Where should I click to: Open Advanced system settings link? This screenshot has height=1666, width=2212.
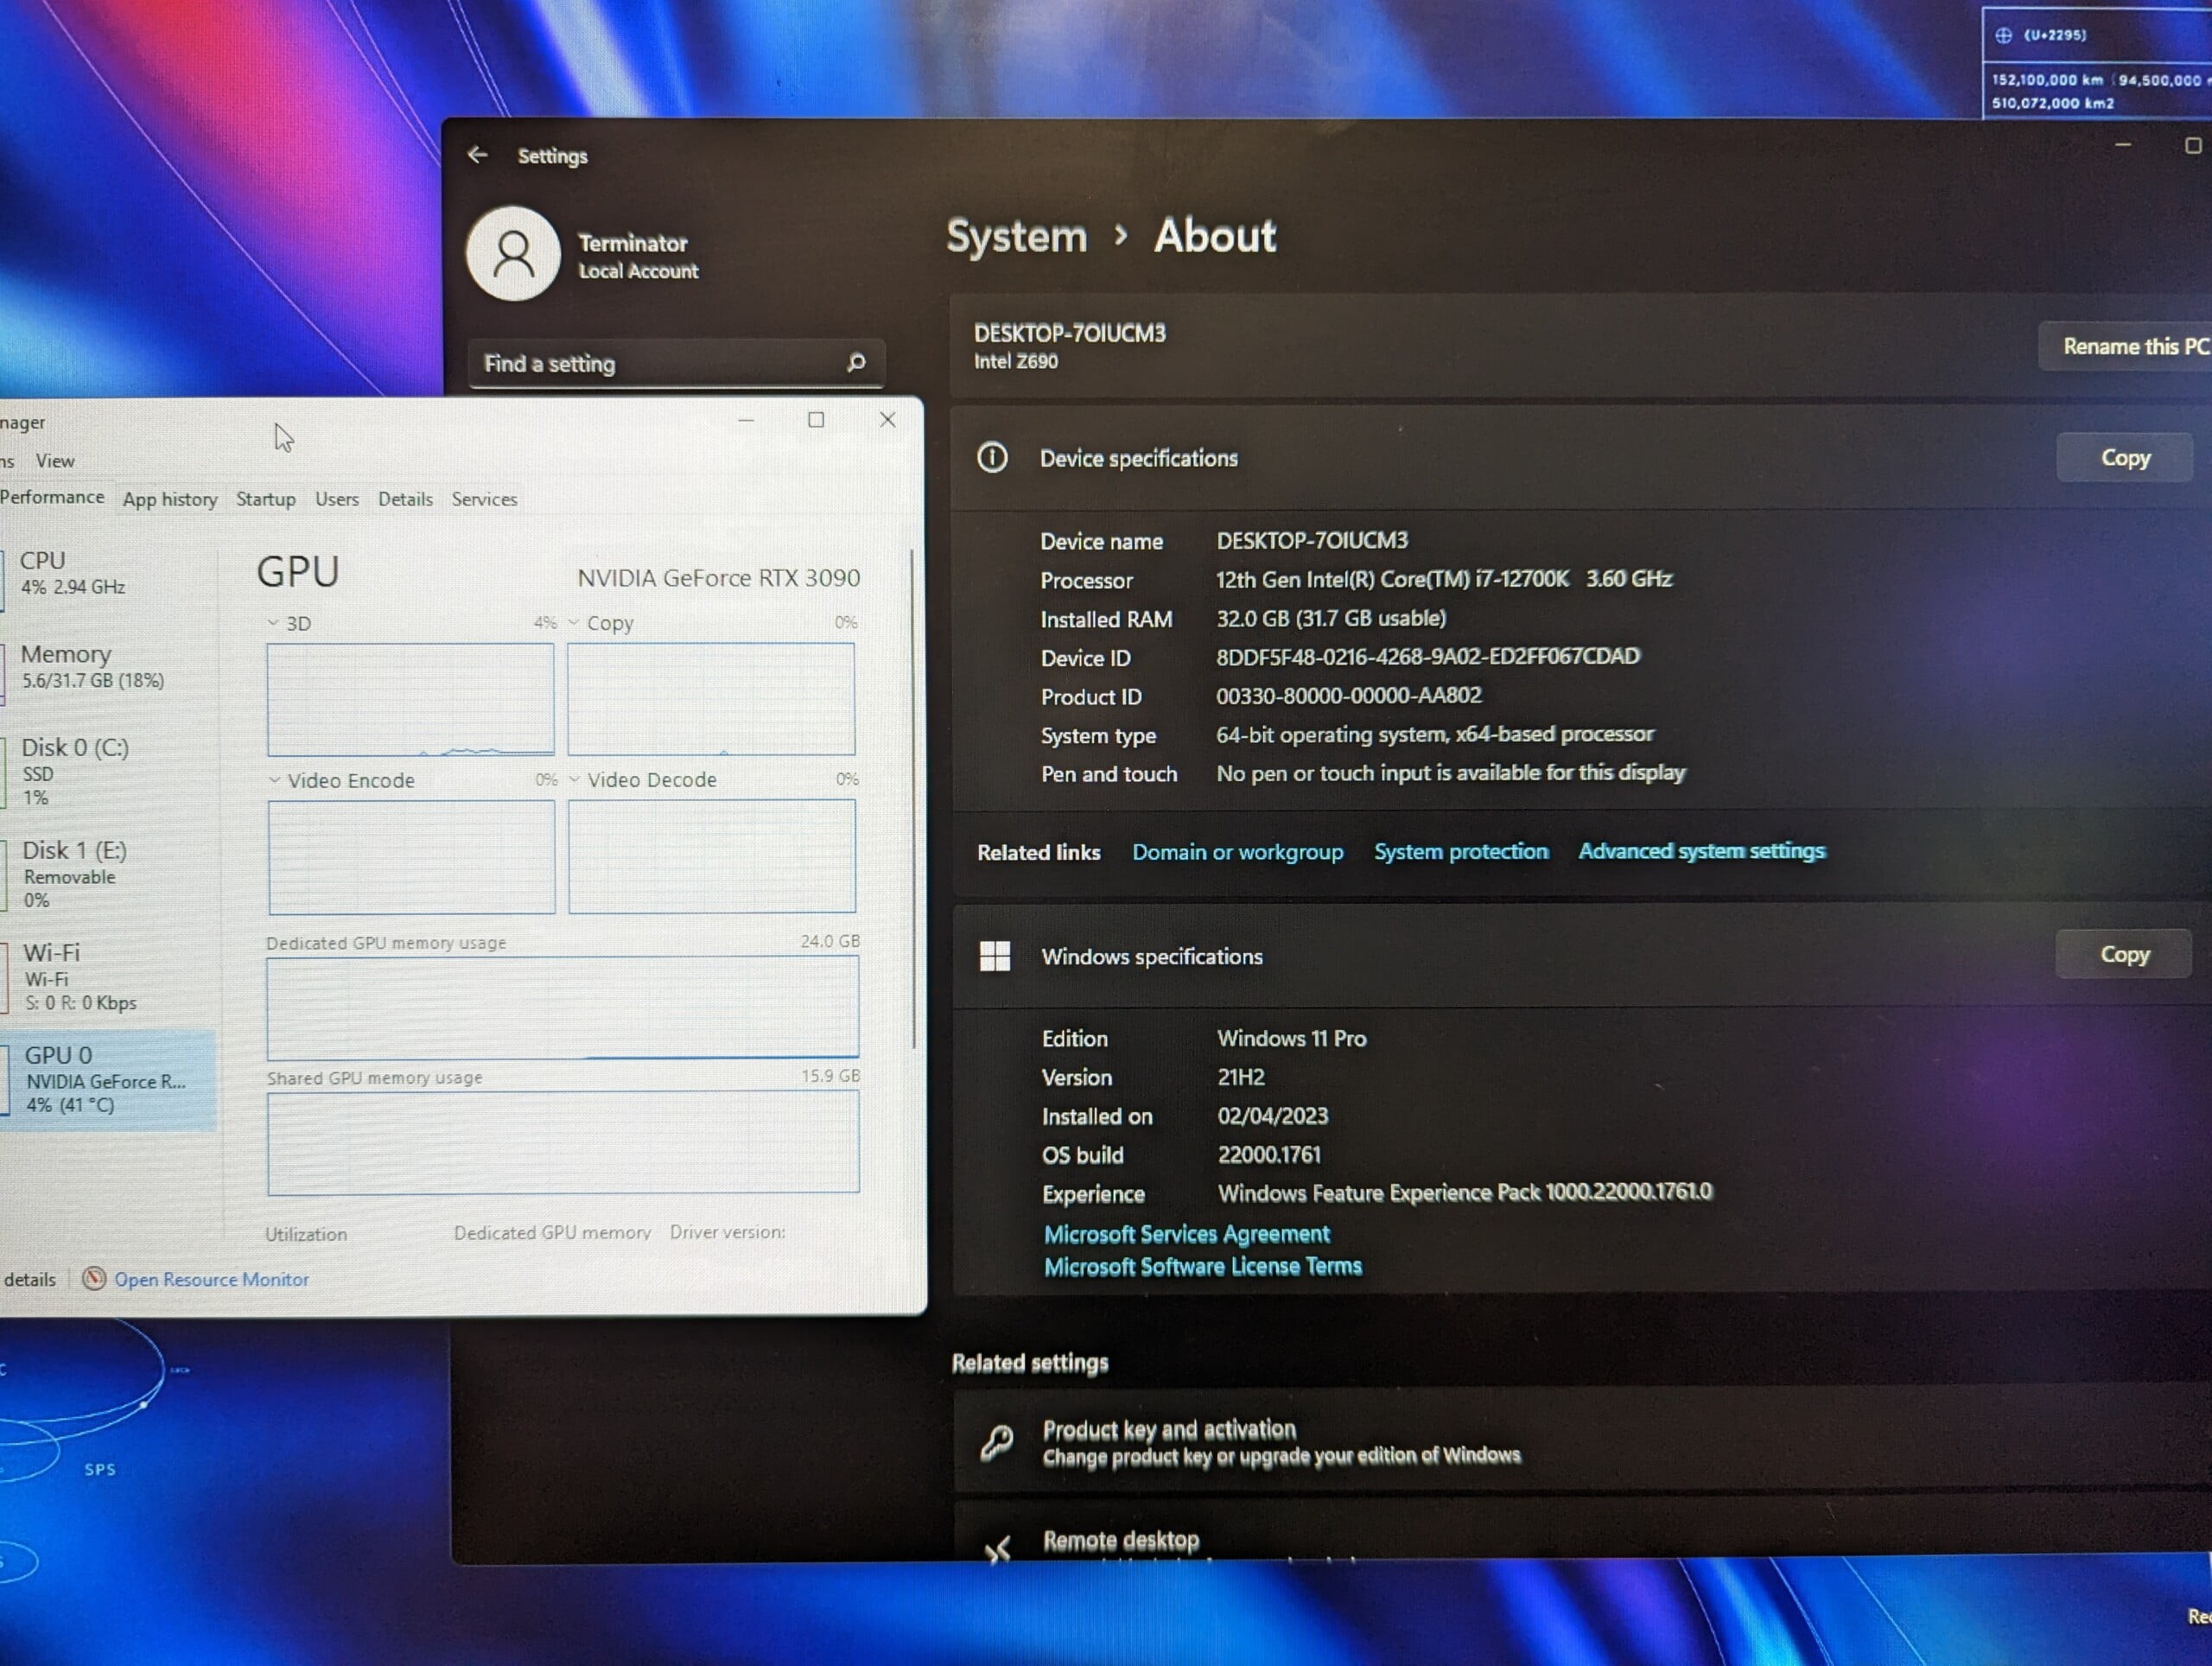(1701, 851)
